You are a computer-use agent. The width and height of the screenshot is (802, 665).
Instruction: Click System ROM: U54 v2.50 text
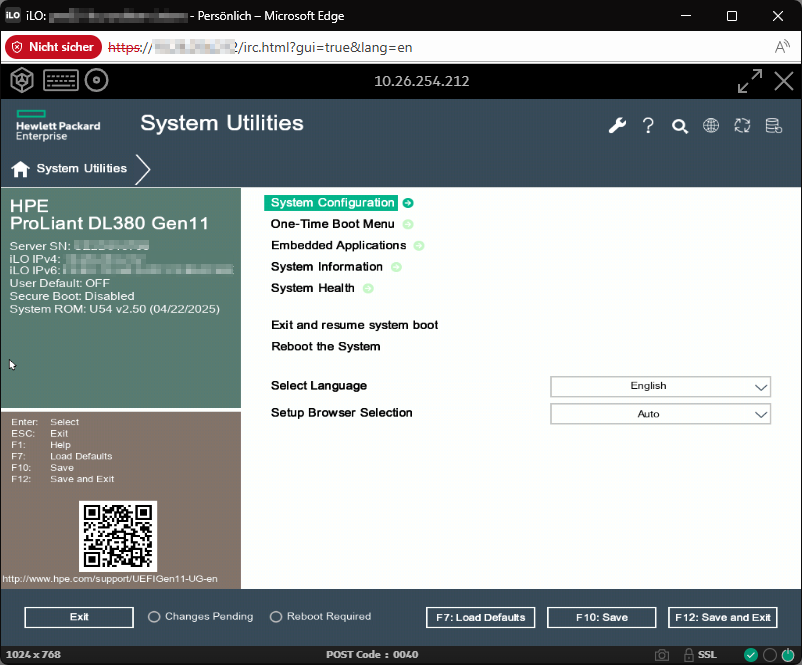(115, 309)
